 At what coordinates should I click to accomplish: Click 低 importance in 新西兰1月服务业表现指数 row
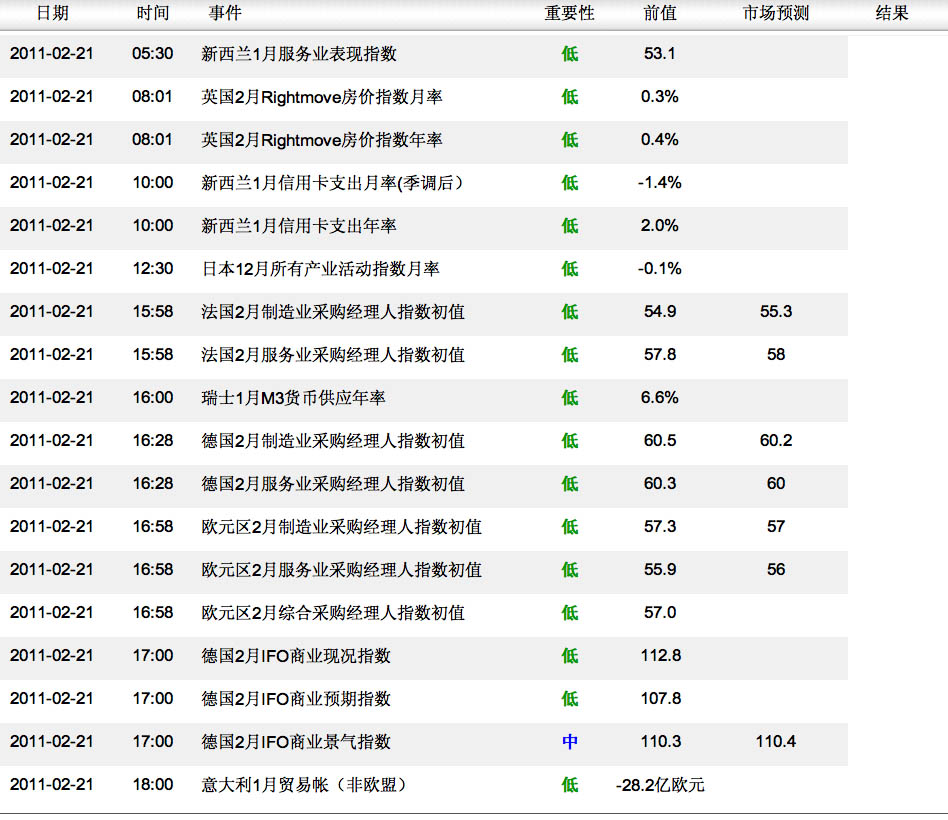pyautogui.click(x=570, y=54)
